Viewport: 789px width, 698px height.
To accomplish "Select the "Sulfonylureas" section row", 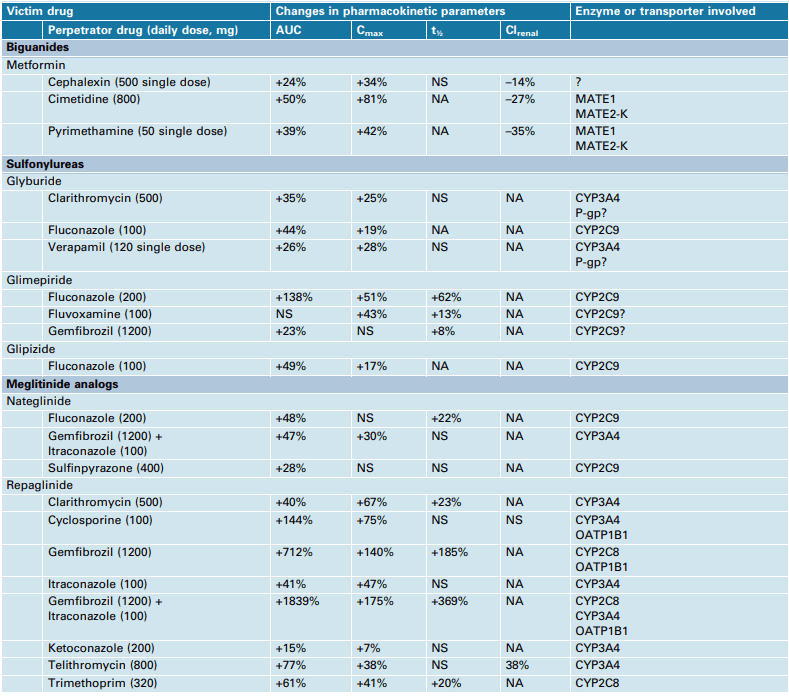I will 394,164.
